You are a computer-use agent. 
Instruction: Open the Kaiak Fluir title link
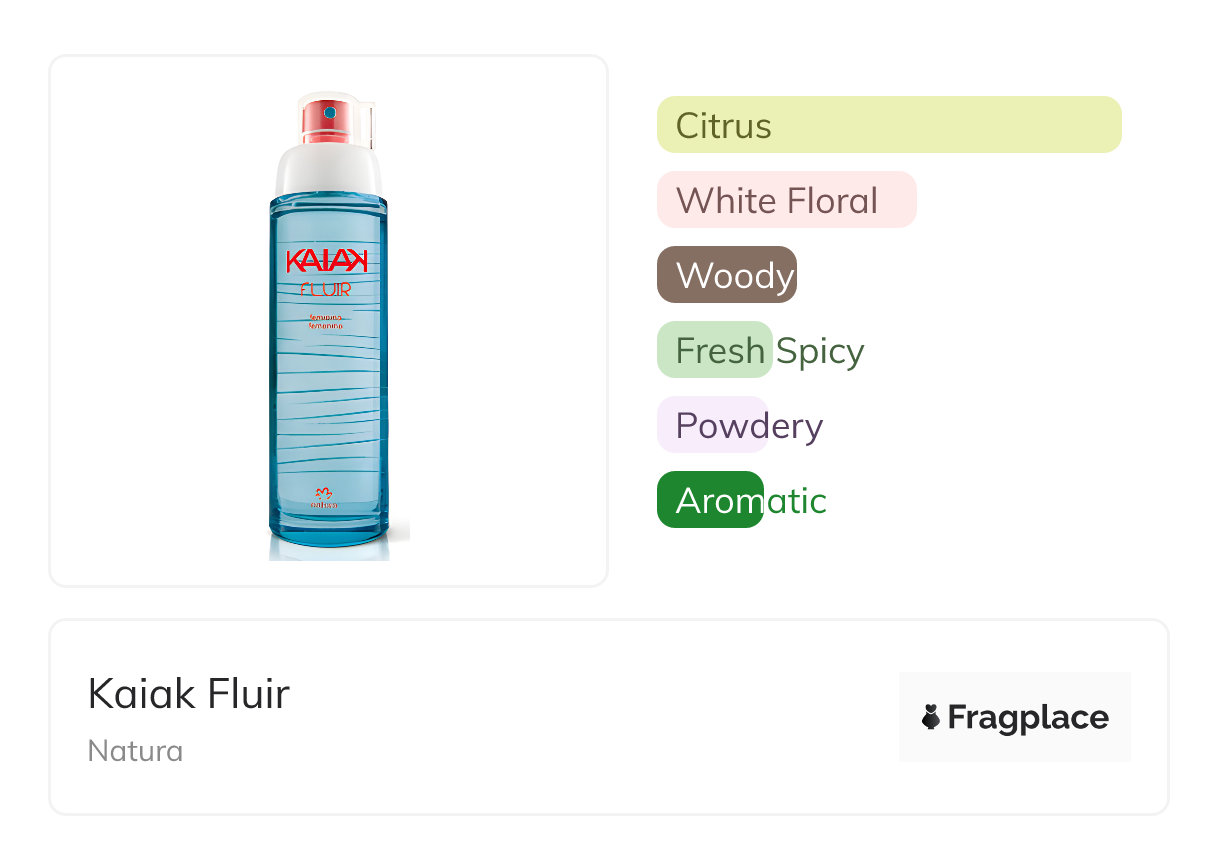point(189,693)
